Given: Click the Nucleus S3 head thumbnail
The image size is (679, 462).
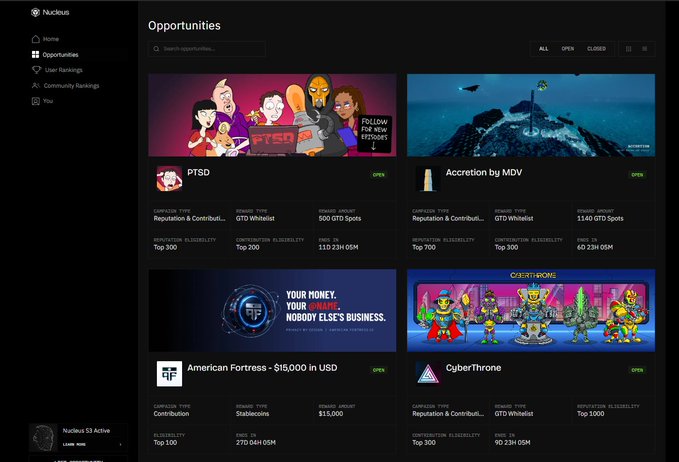Looking at the screenshot, I should click(x=43, y=438).
